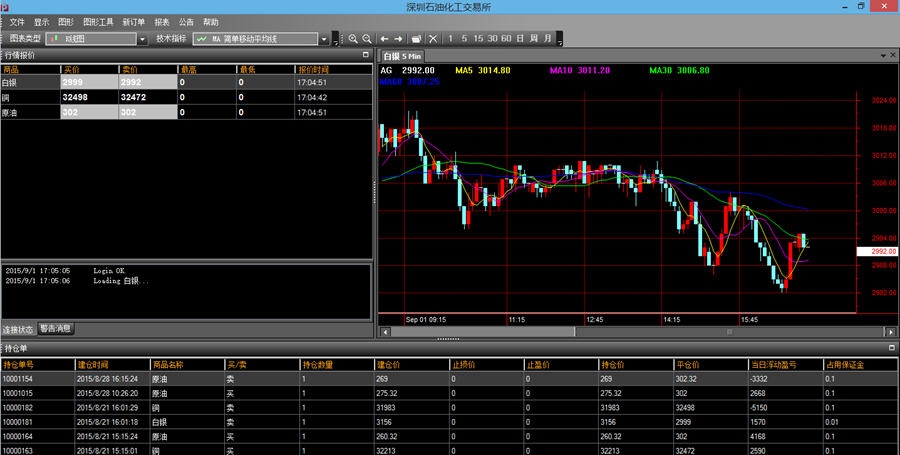Select the 1-minute timeframe

451,39
